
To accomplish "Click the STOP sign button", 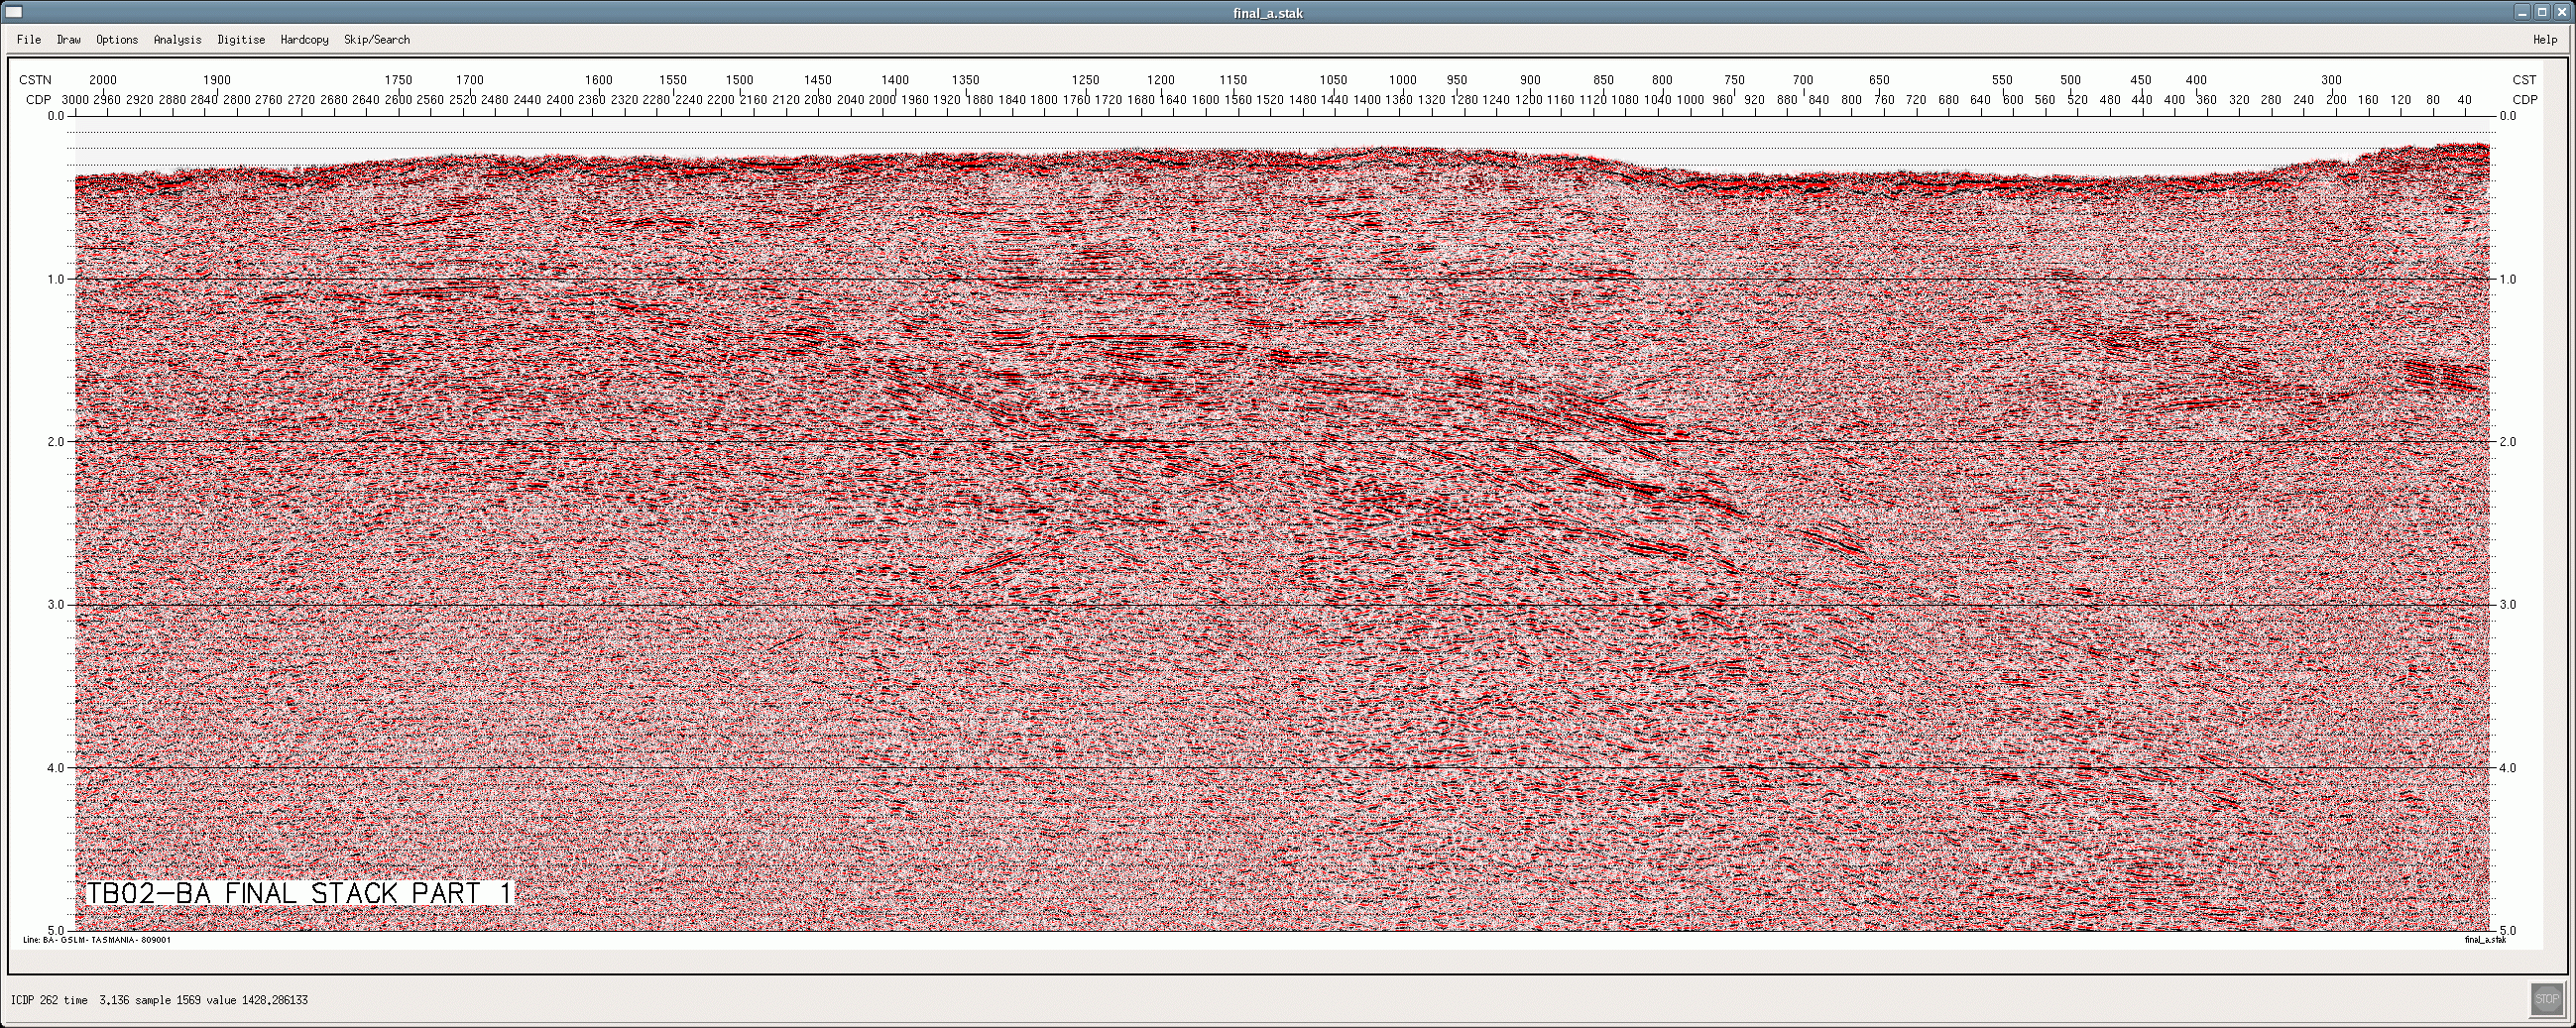I will (x=2546, y=998).
